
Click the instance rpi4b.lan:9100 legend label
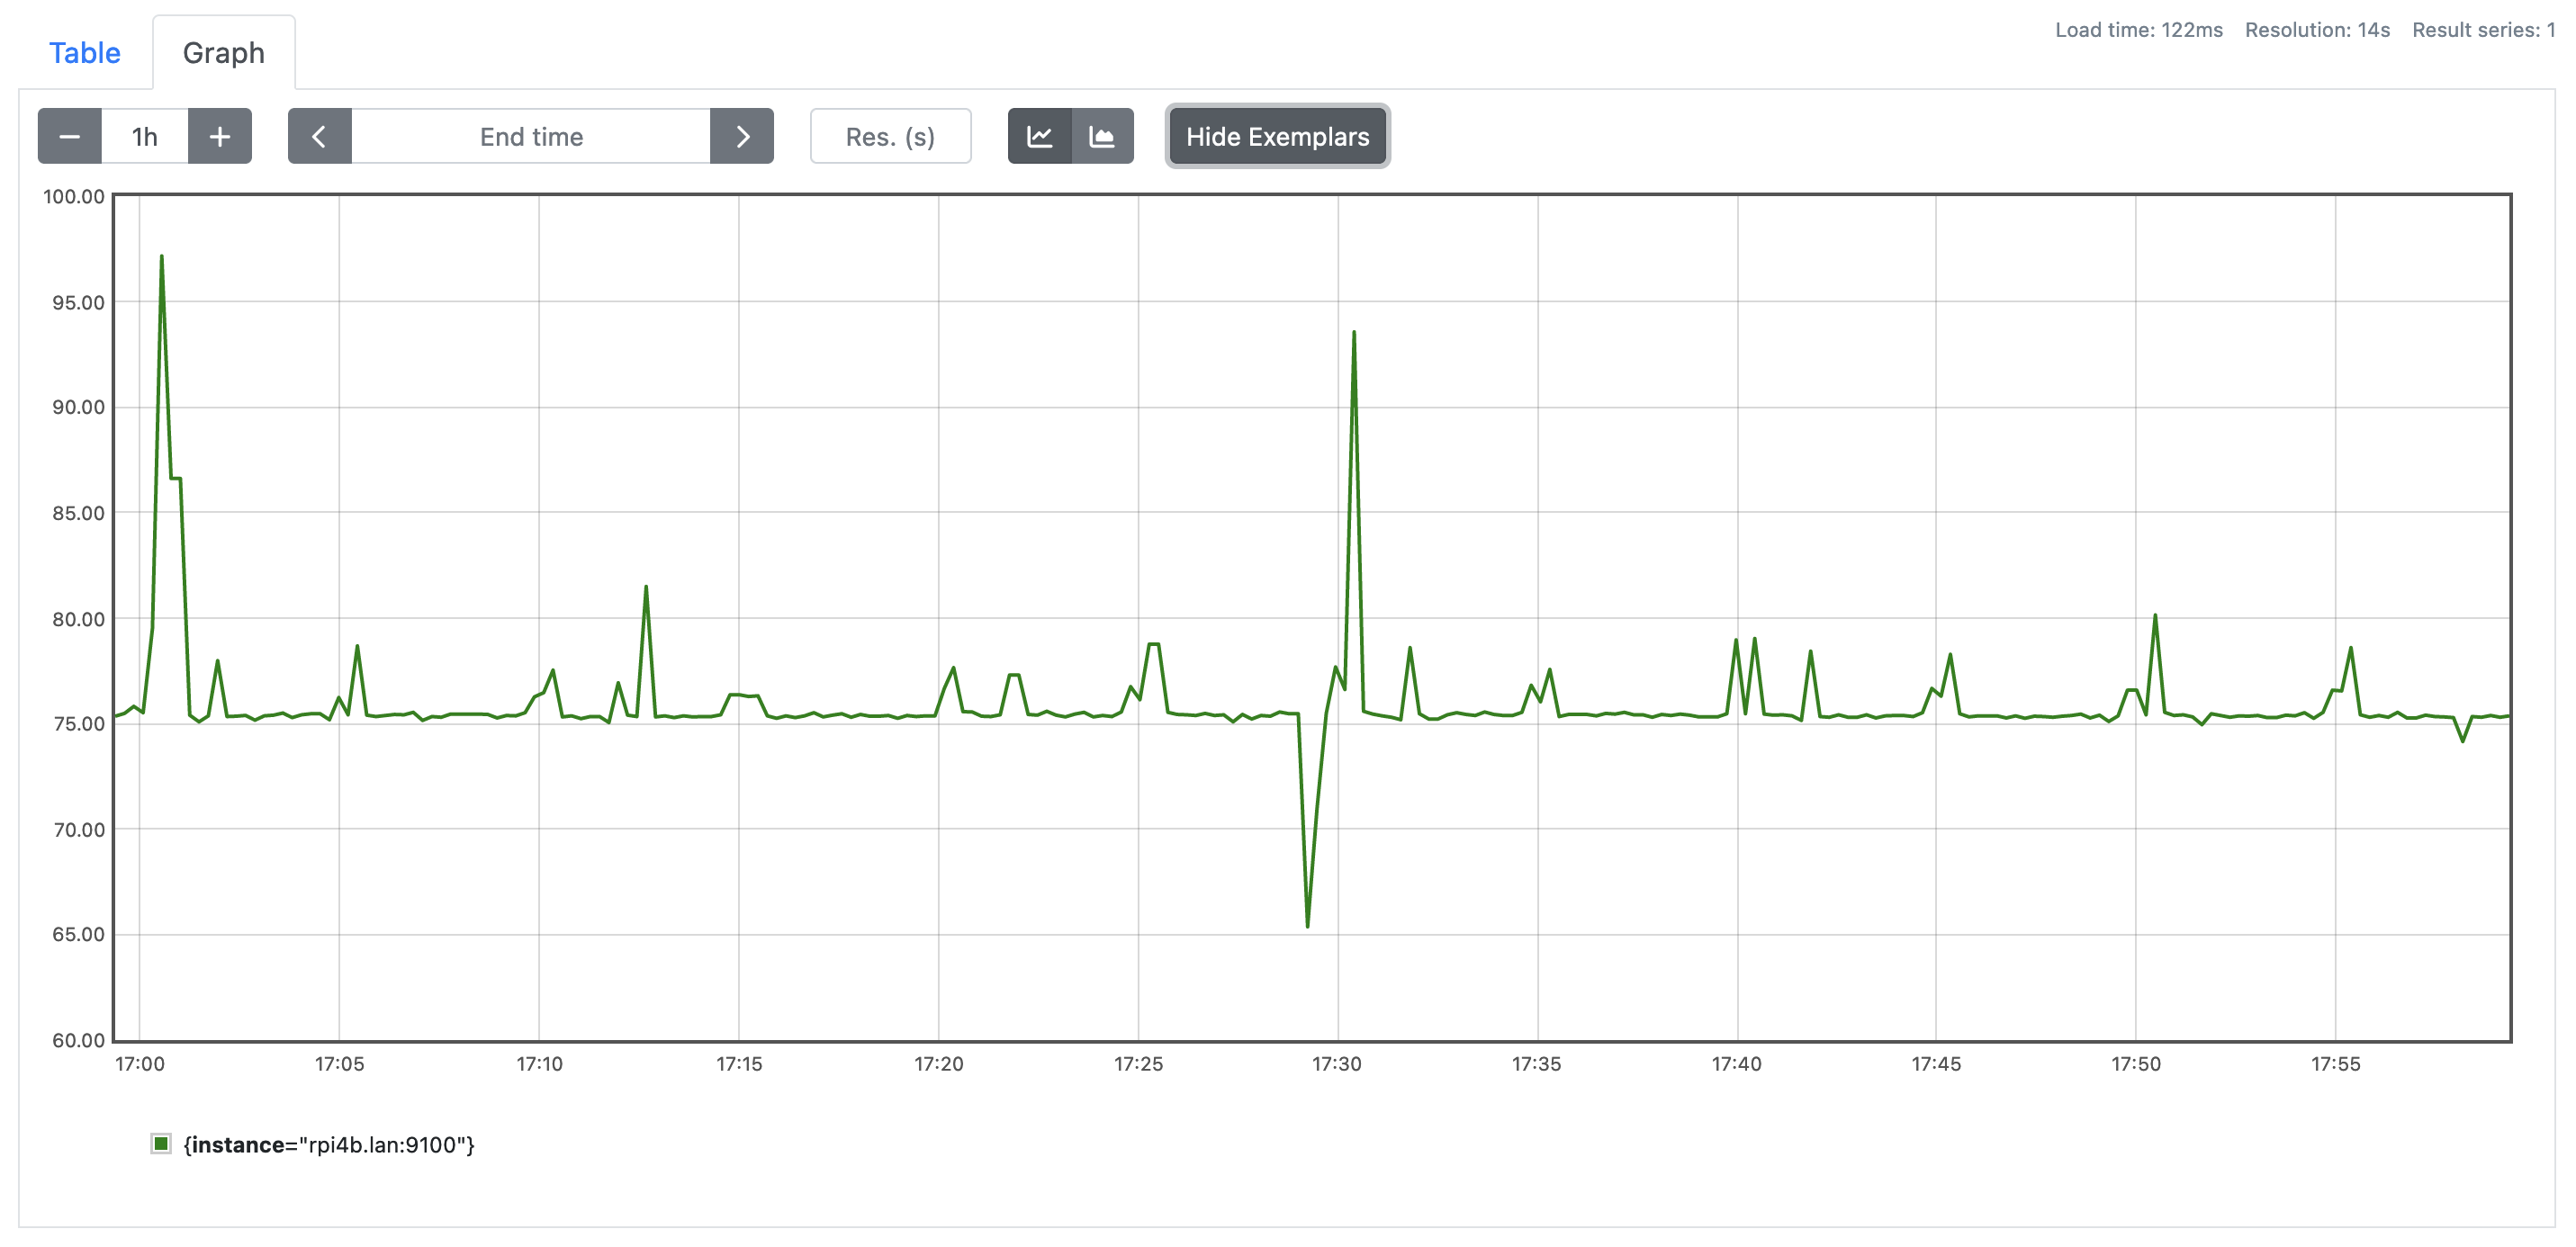click(x=329, y=1144)
